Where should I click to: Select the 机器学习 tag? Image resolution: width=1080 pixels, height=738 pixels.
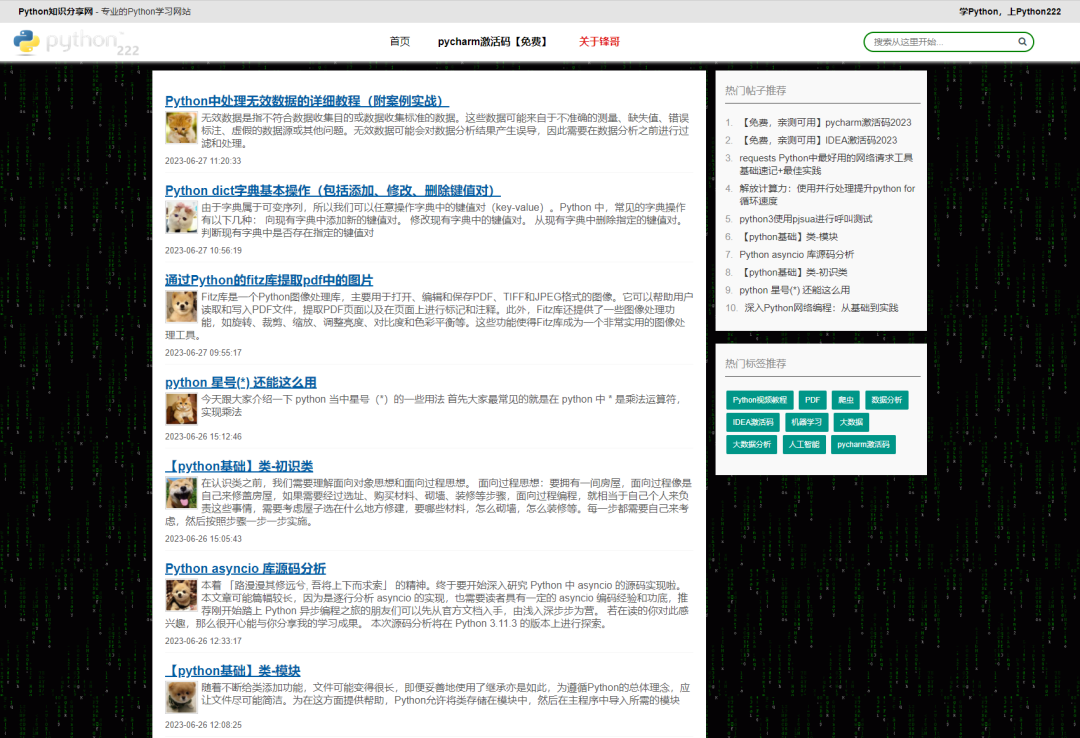(807, 421)
